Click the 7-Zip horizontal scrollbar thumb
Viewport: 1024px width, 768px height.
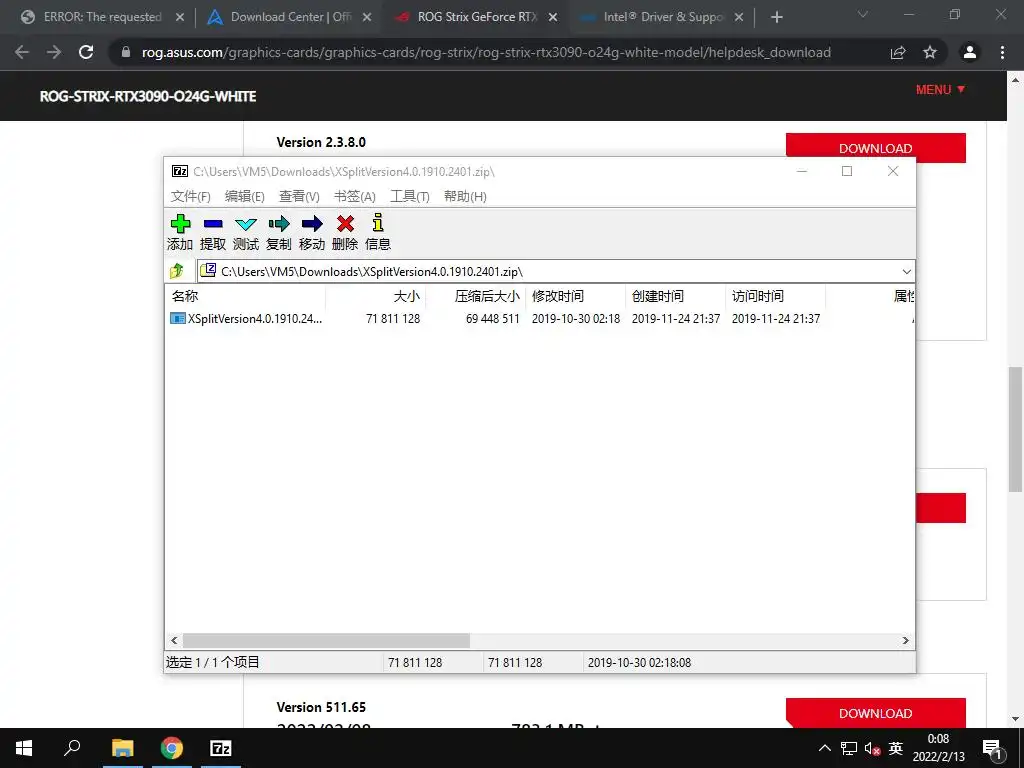326,641
